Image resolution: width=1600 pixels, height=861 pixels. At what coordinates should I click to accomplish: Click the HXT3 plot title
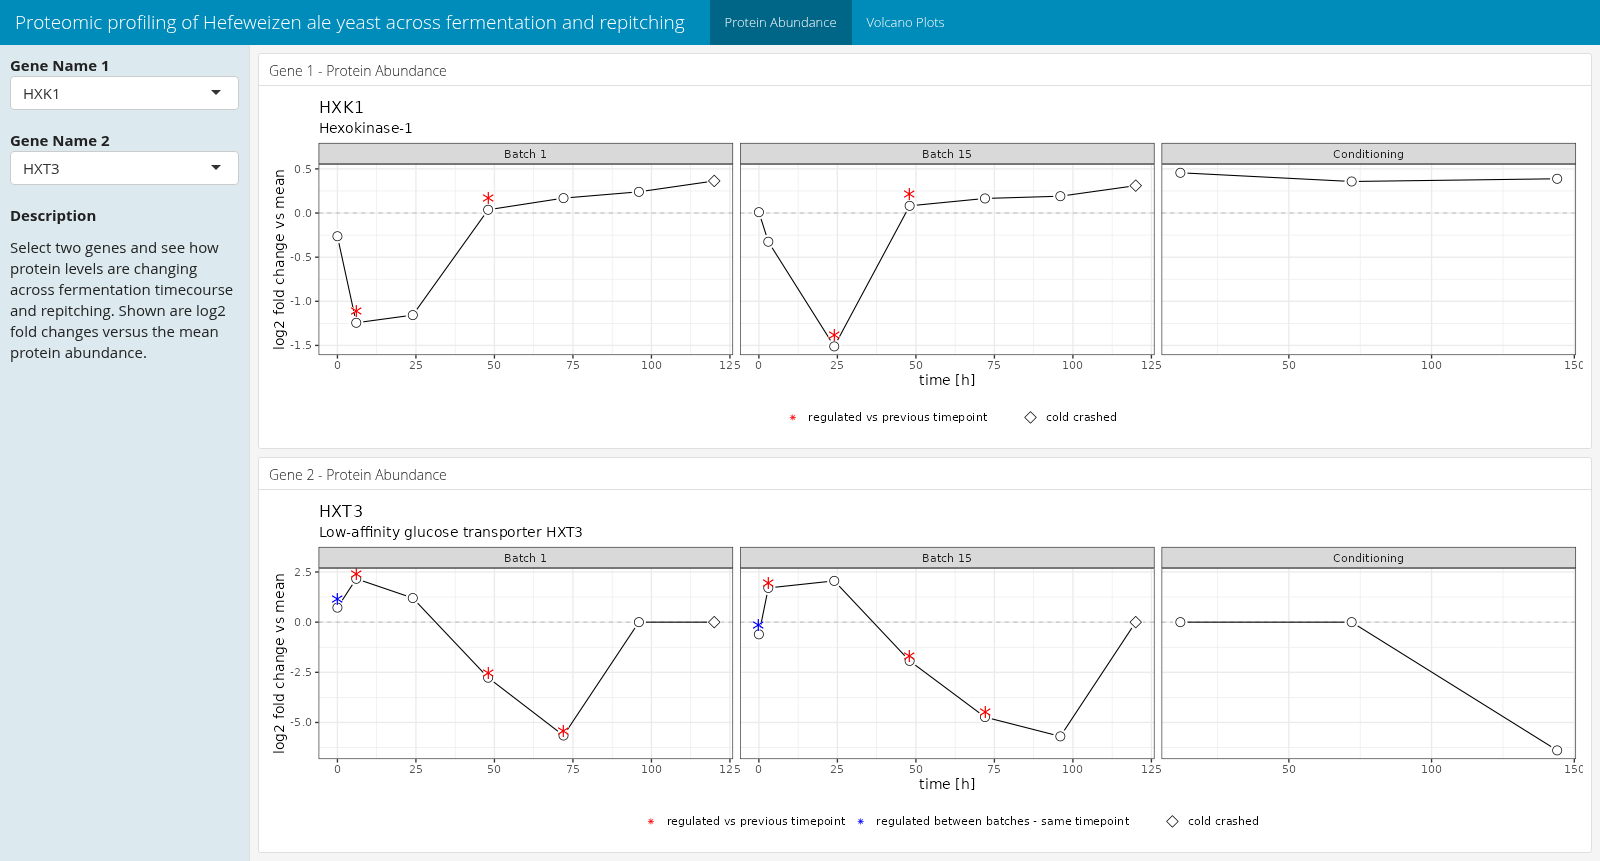[341, 511]
